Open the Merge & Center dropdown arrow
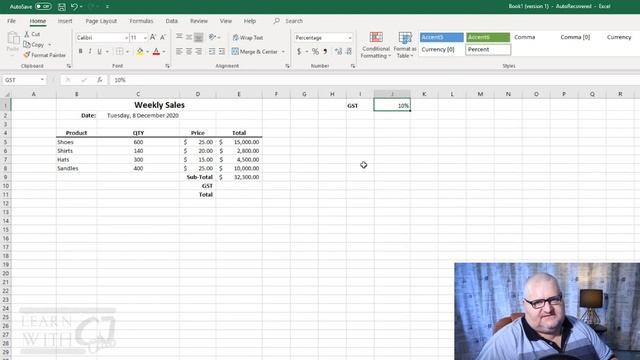640x360 pixels. click(x=283, y=52)
